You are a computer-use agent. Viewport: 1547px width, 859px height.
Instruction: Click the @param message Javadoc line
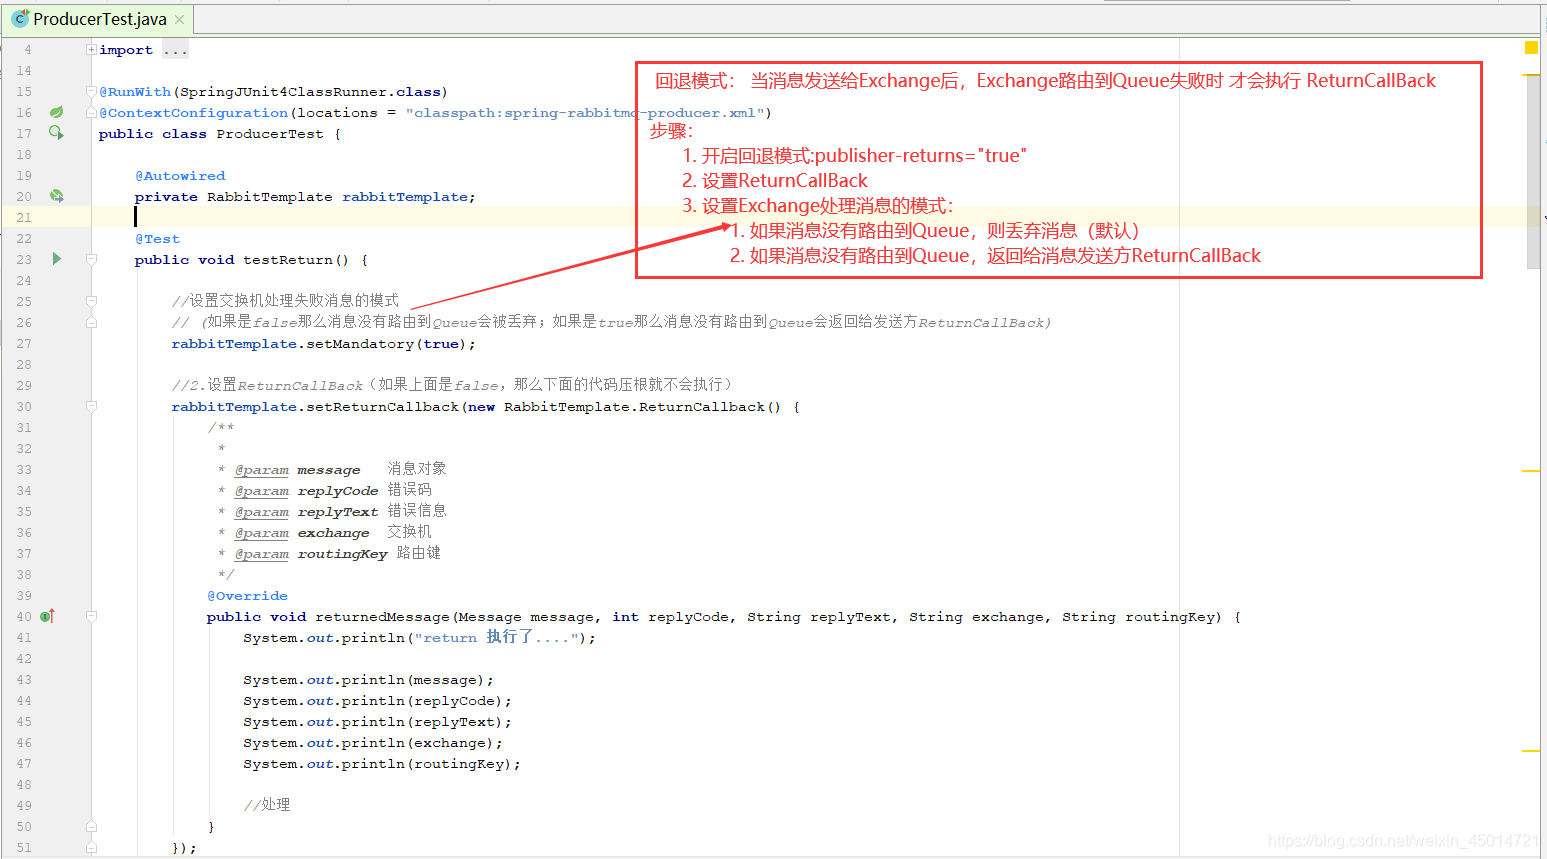point(332,469)
